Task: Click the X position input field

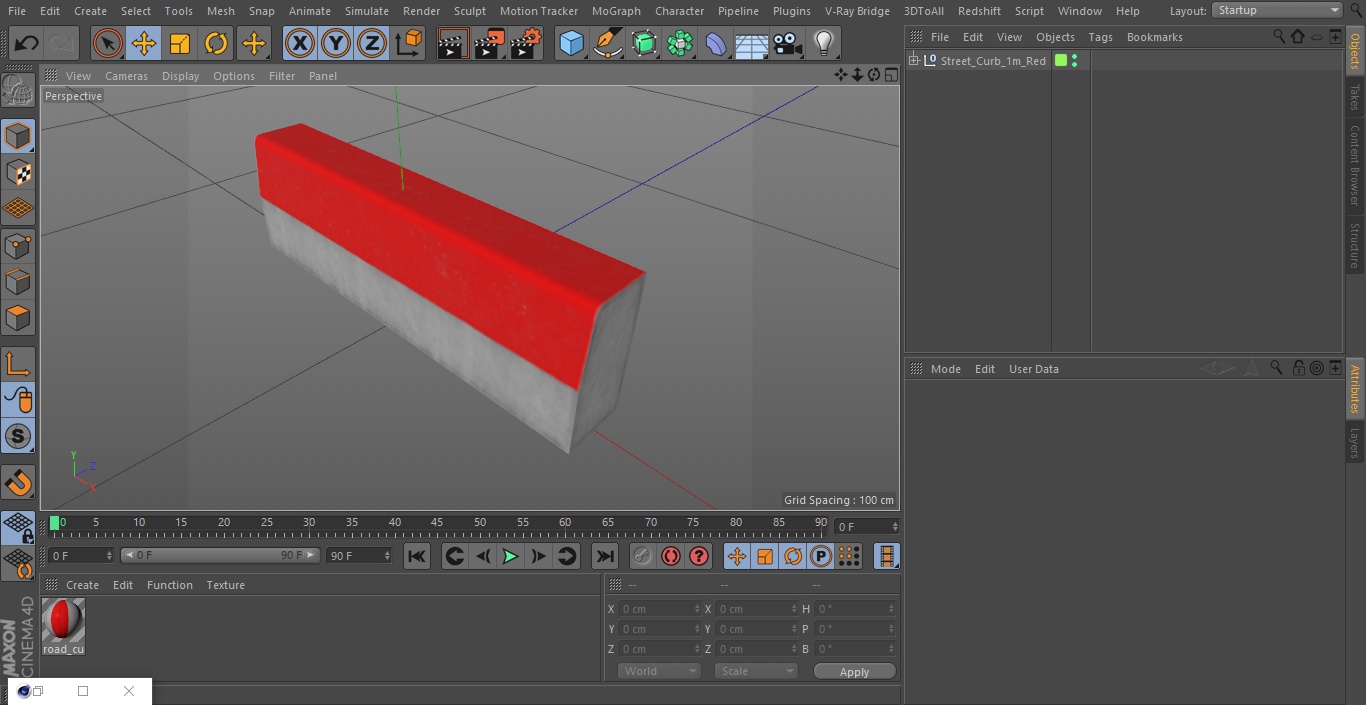Action: coord(660,609)
